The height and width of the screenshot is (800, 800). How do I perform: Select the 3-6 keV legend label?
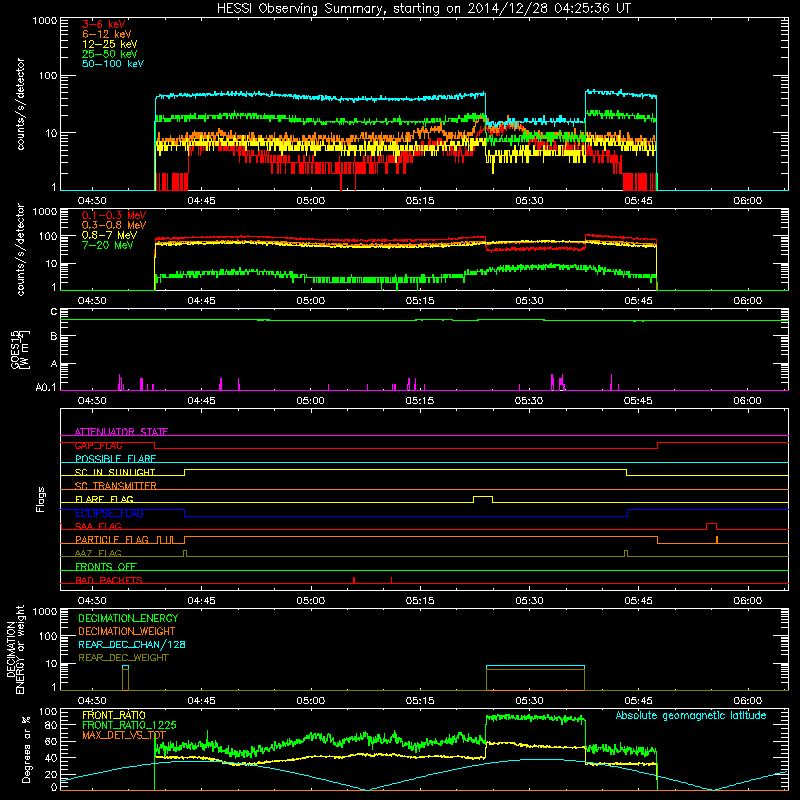pos(104,24)
